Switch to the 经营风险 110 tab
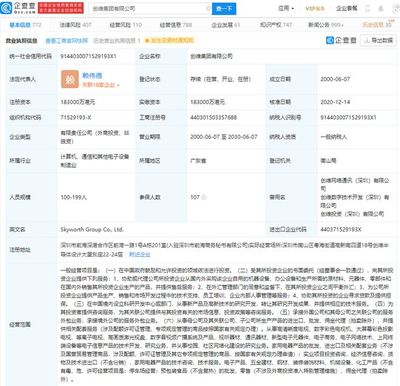Image resolution: width=400 pixels, height=386 pixels. [x=126, y=25]
